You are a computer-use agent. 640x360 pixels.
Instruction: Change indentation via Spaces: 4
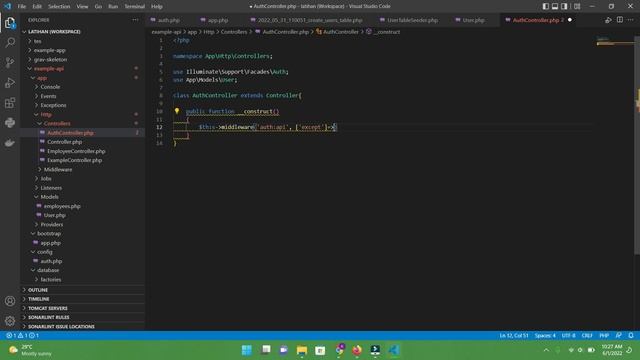click(545, 335)
